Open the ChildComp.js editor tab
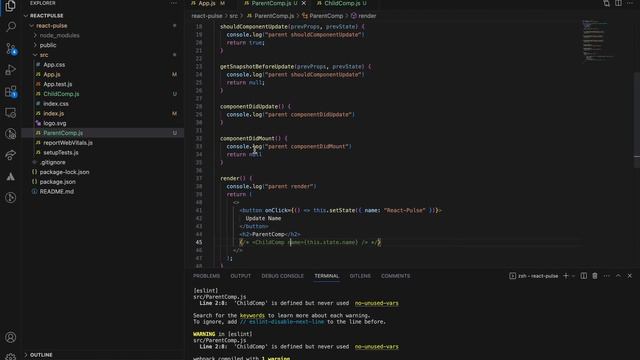 (342, 3)
